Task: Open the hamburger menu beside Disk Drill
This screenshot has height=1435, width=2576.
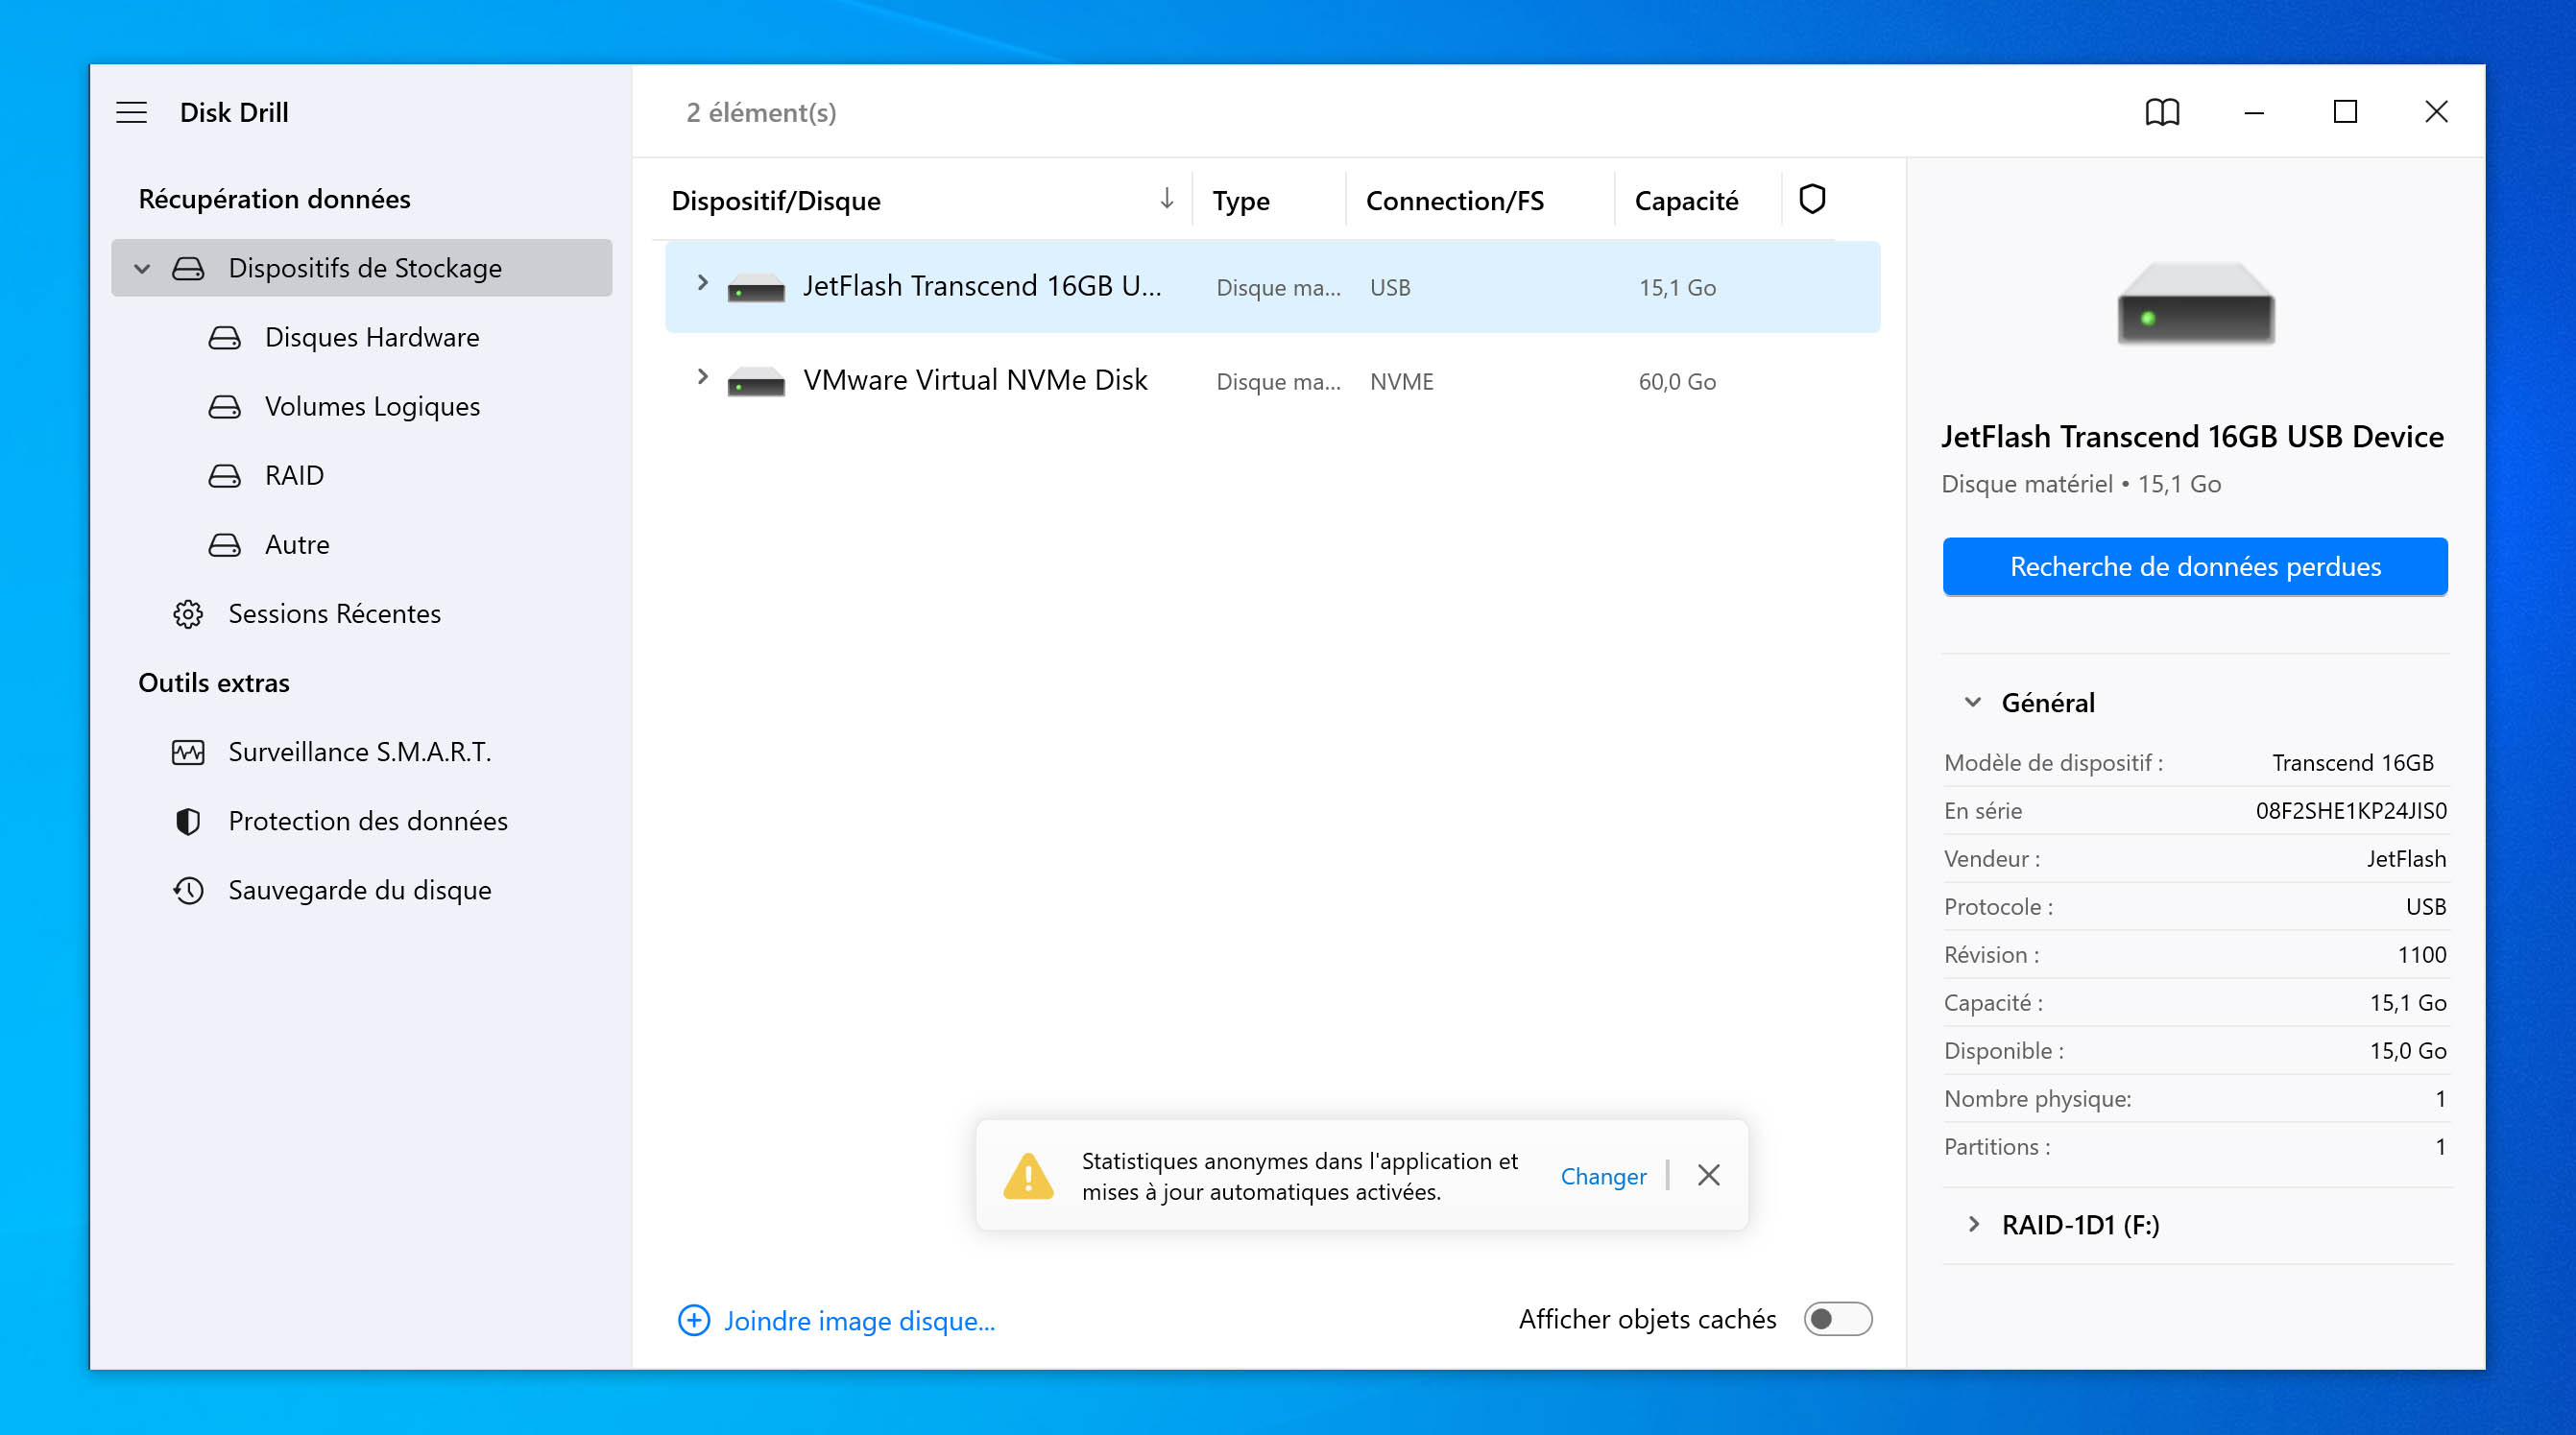Action: [x=131, y=112]
